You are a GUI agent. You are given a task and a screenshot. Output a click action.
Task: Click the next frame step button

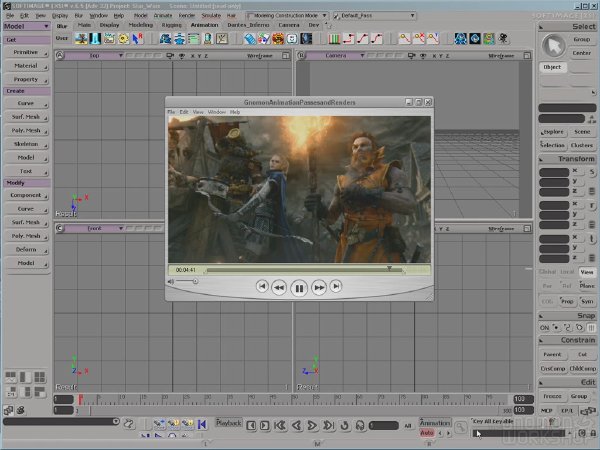tap(264, 426)
